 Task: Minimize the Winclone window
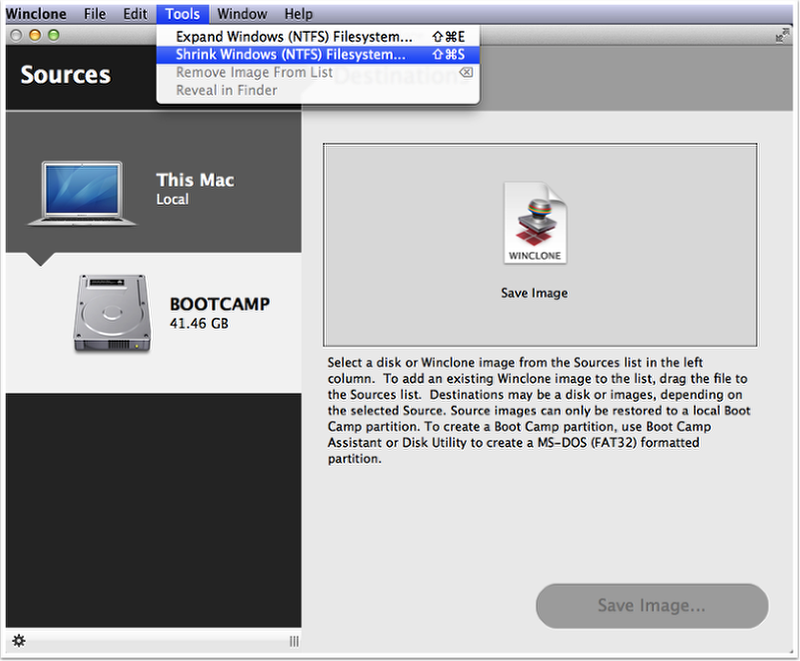coord(35,35)
